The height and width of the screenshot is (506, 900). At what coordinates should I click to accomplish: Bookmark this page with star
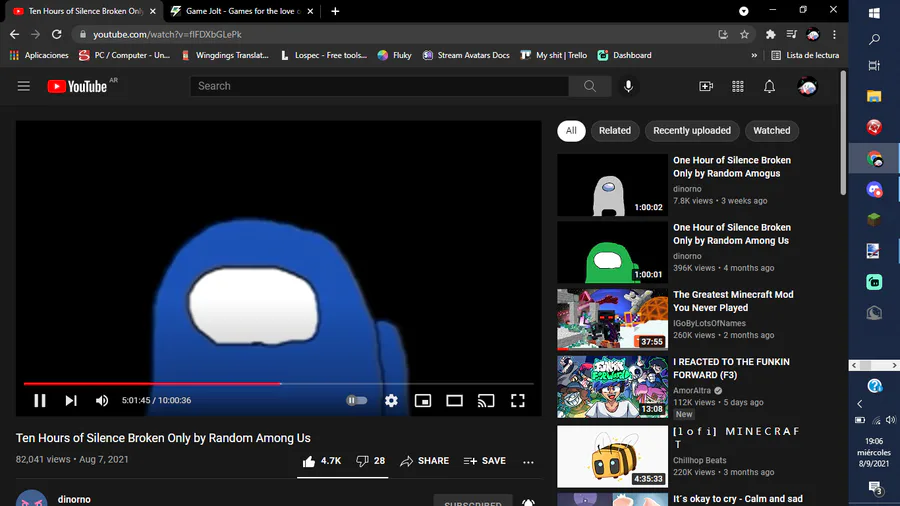tap(744, 34)
